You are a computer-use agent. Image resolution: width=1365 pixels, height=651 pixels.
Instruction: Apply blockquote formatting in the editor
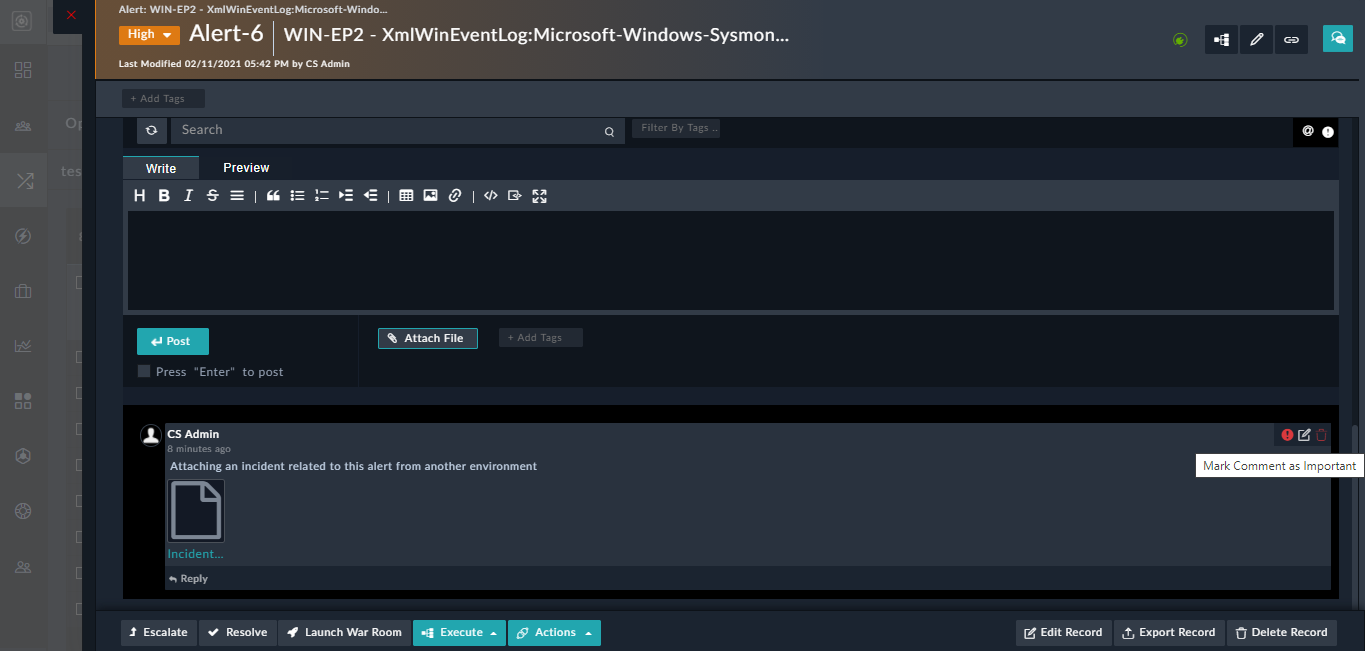pyautogui.click(x=272, y=195)
